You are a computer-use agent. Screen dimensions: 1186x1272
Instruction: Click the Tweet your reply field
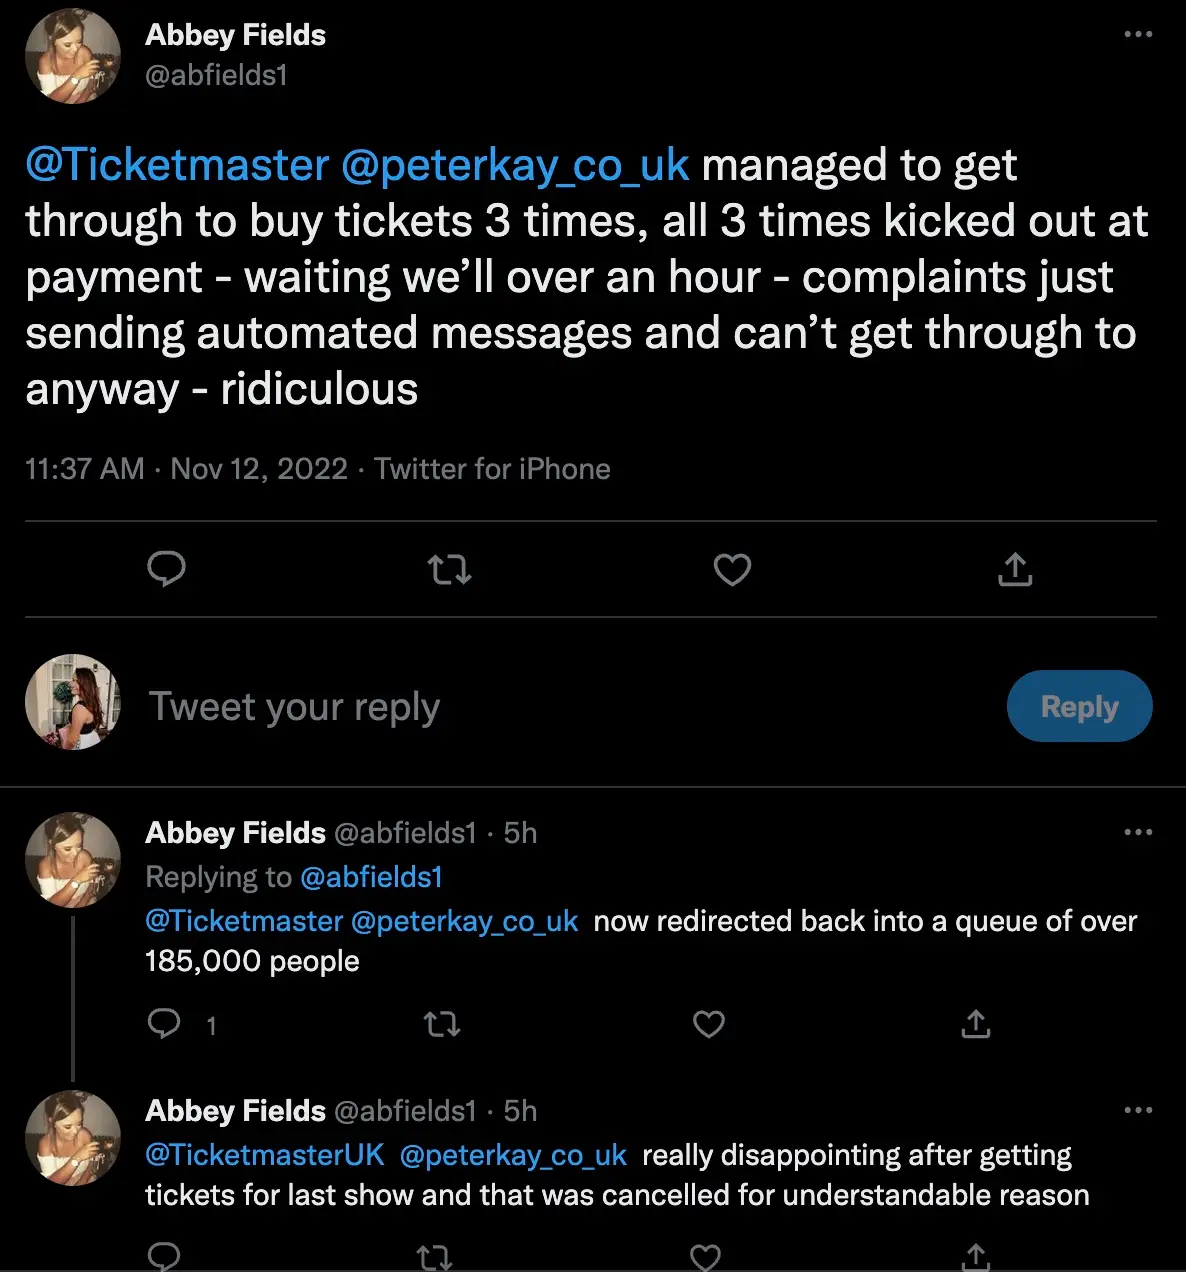(x=294, y=706)
